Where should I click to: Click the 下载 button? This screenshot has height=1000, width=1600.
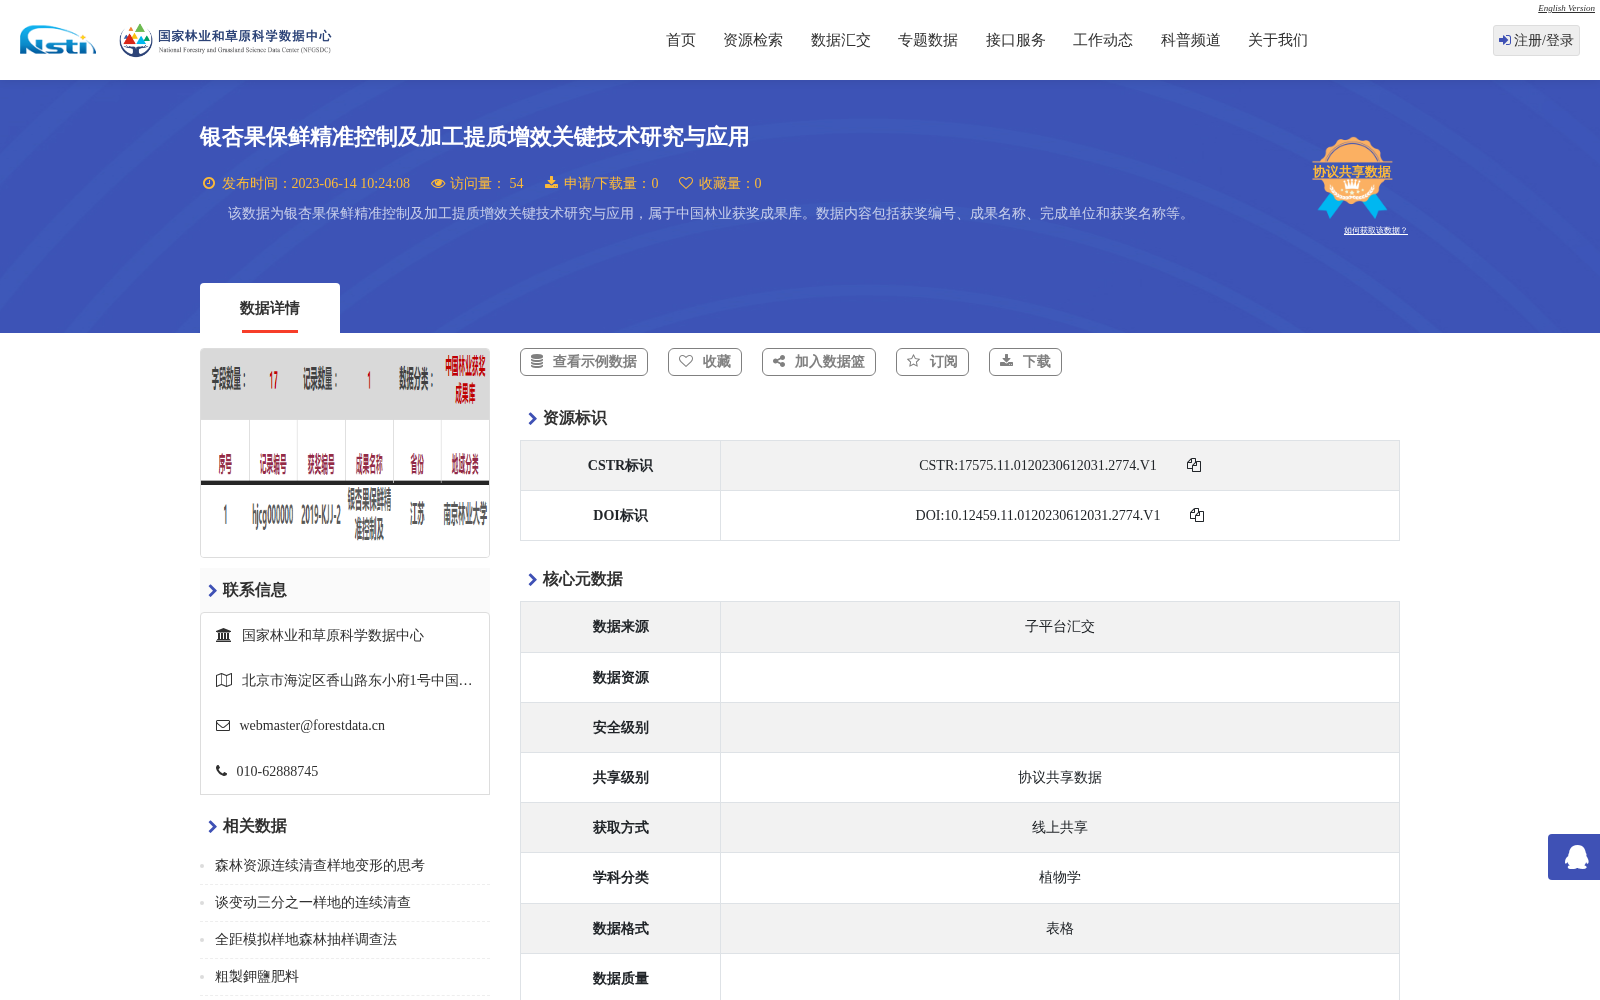click(1025, 362)
